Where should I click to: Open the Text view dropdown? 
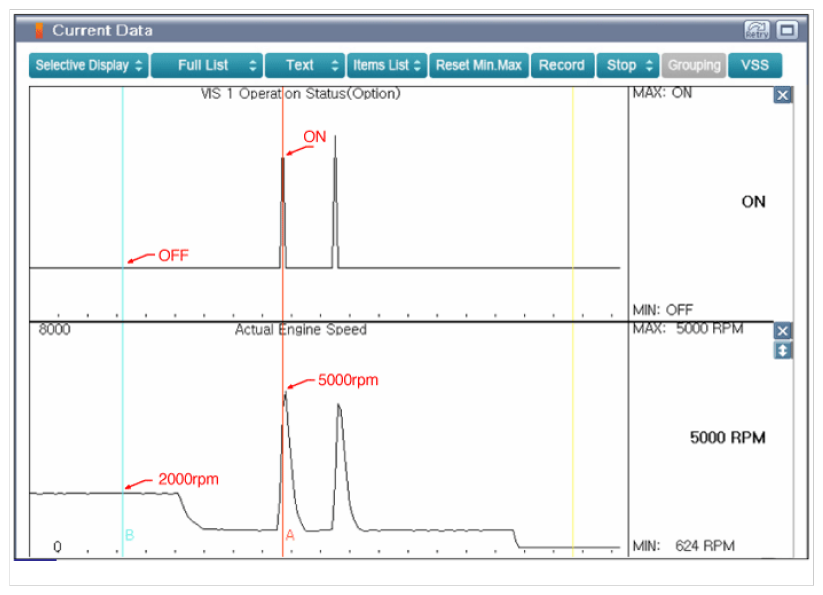coord(305,65)
